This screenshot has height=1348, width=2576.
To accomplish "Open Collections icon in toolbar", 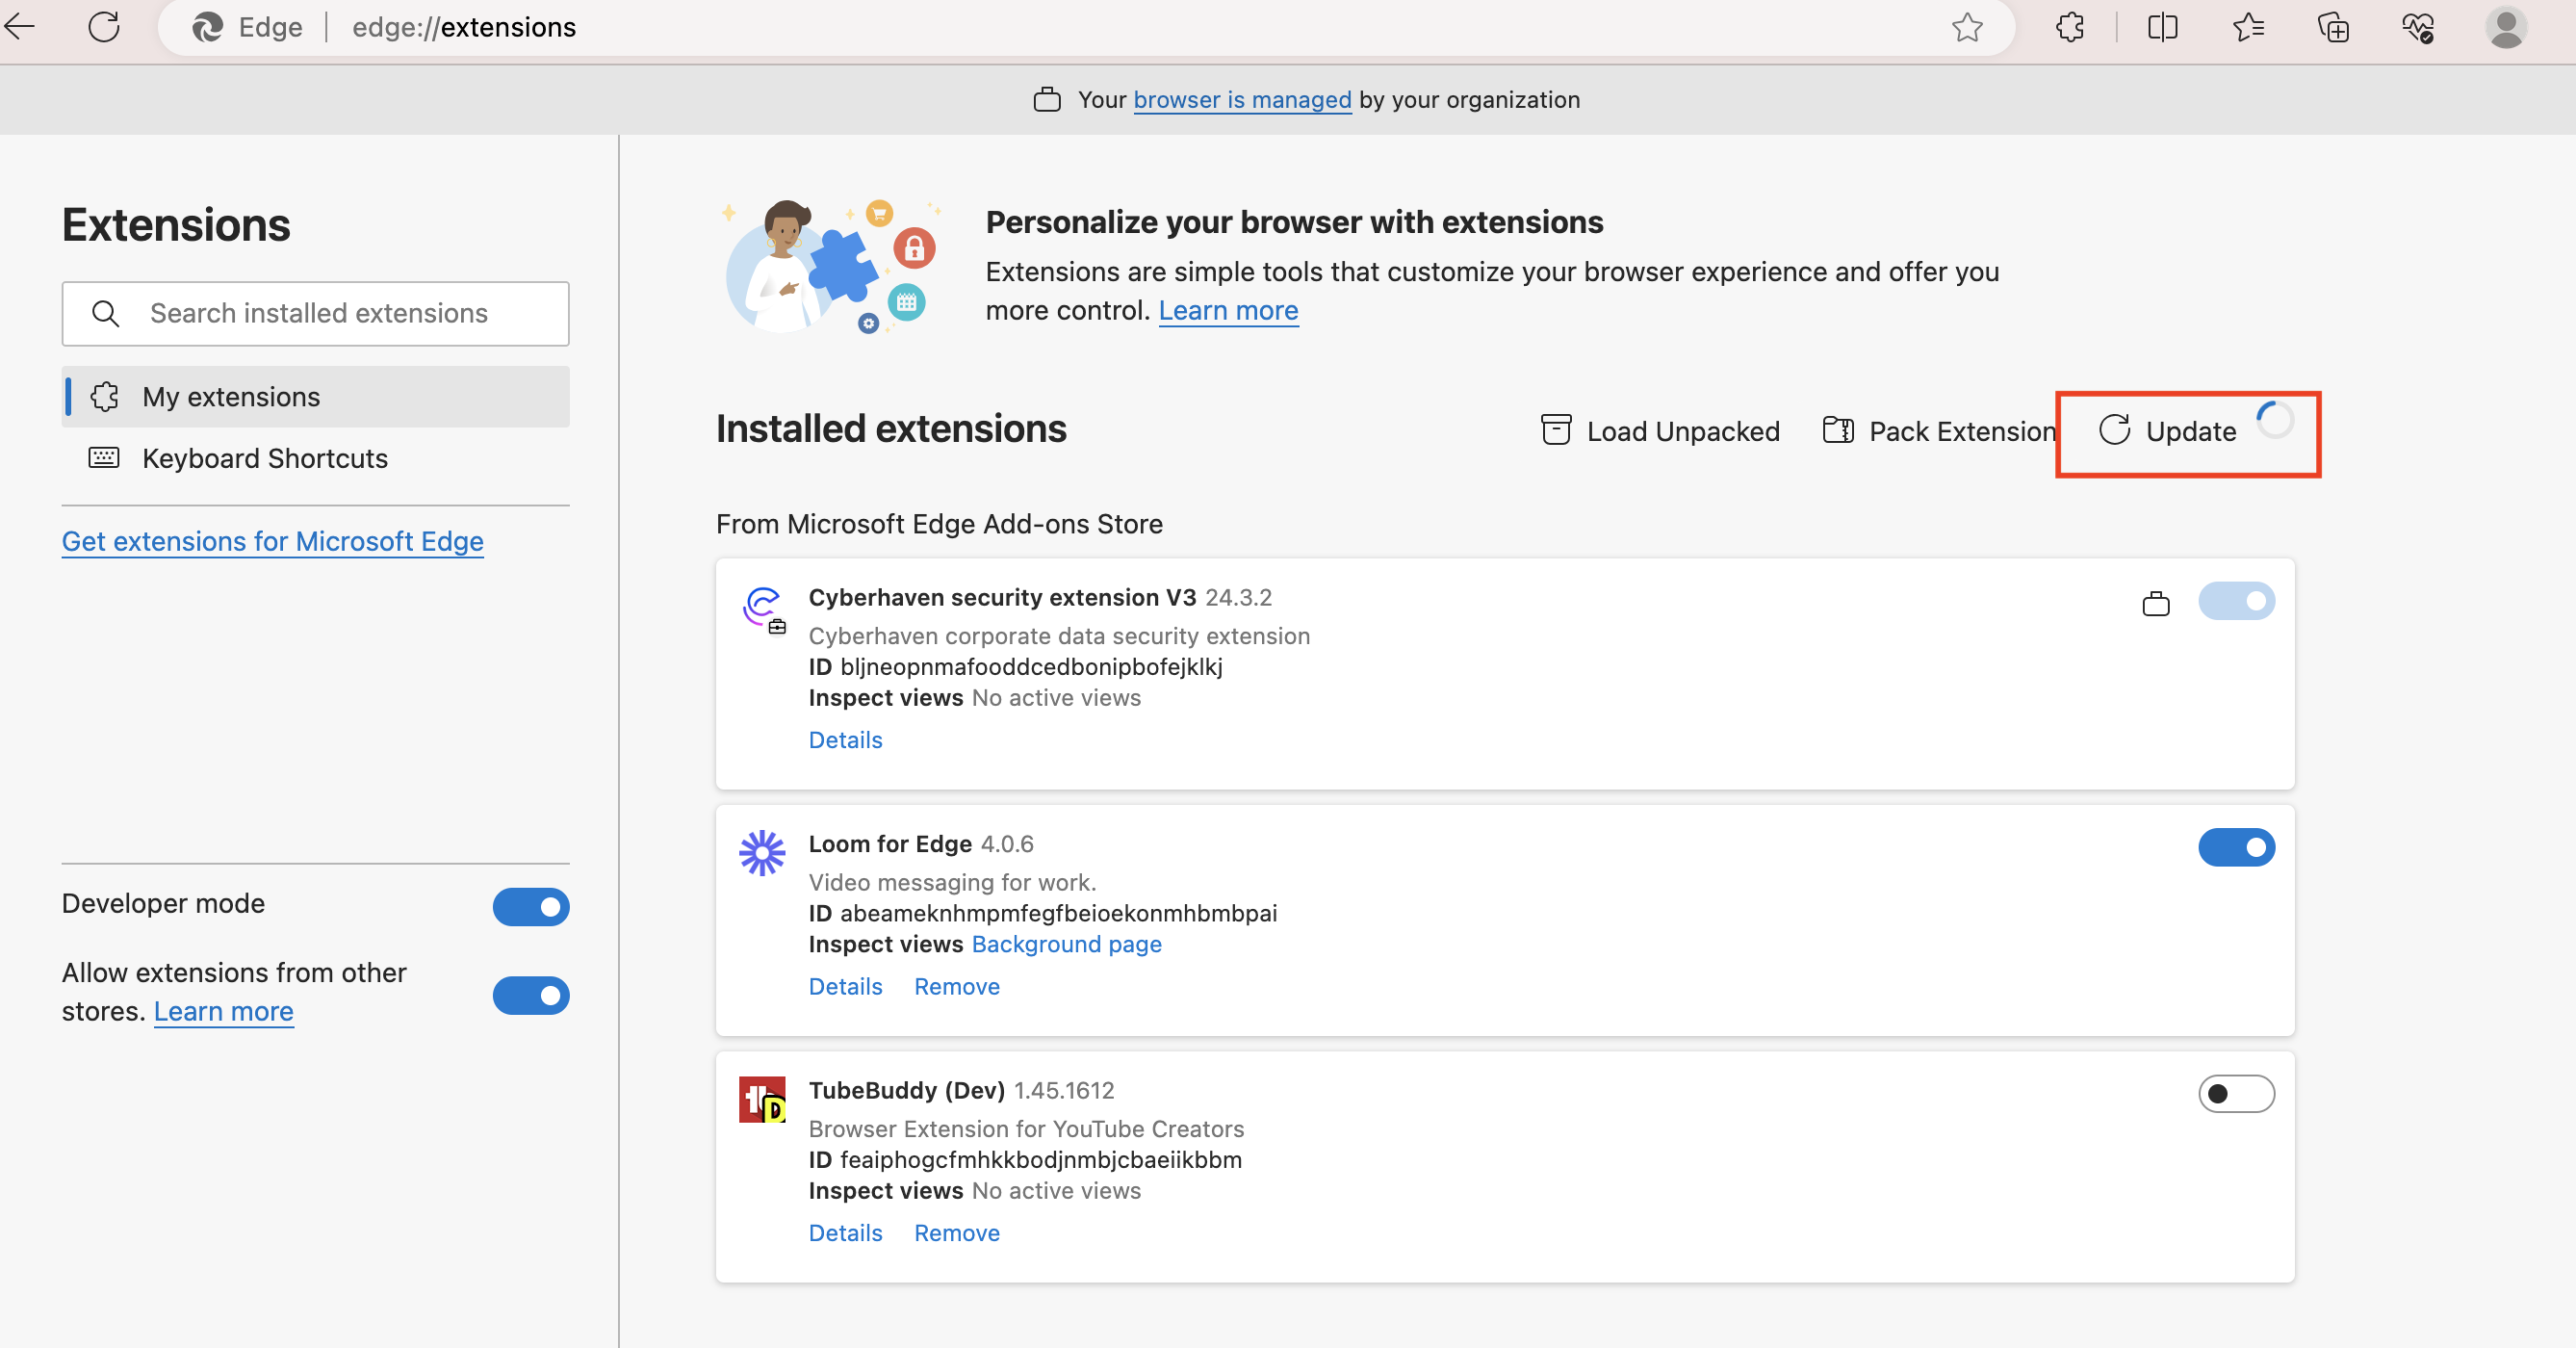I will [2333, 27].
